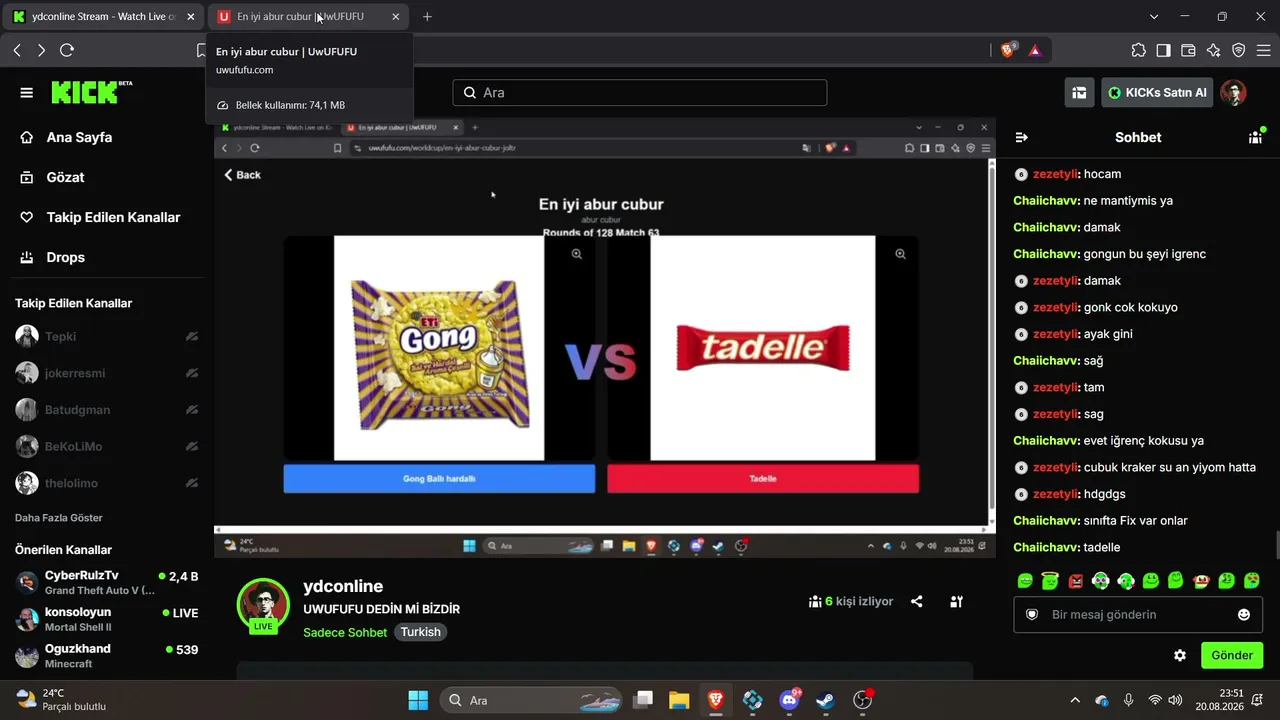Open the user profile avatar menu
This screenshot has height=720, width=1280.
click(1233, 93)
